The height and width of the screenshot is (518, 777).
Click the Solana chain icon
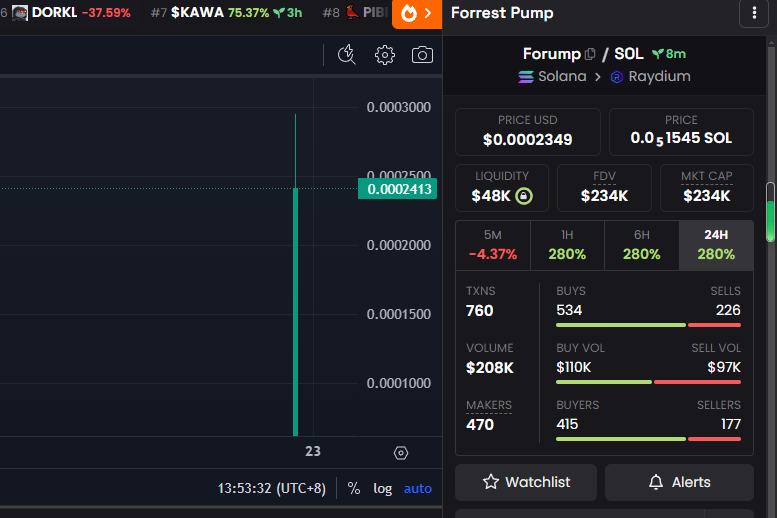click(x=526, y=77)
